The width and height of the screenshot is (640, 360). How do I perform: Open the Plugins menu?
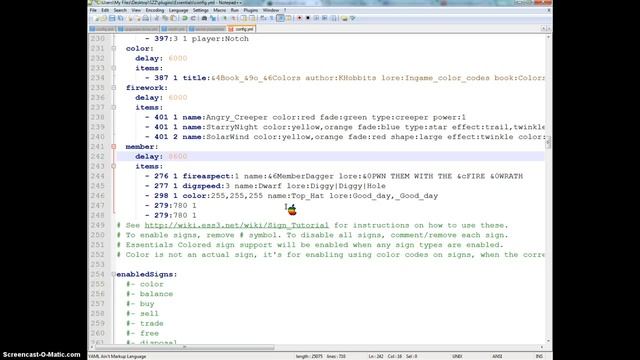point(251,10)
